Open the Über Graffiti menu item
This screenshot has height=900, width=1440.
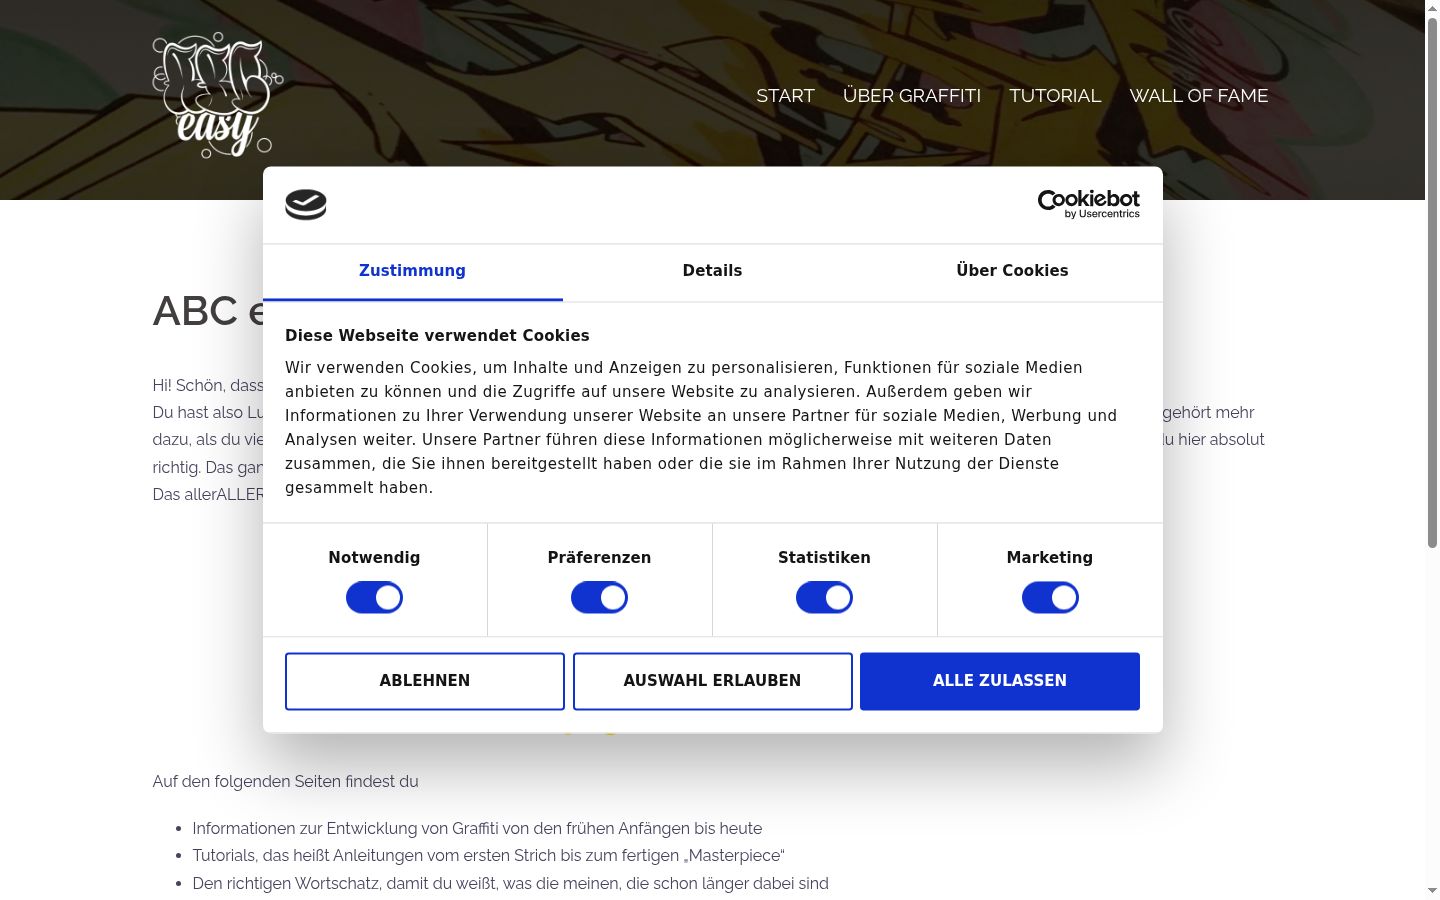[912, 96]
